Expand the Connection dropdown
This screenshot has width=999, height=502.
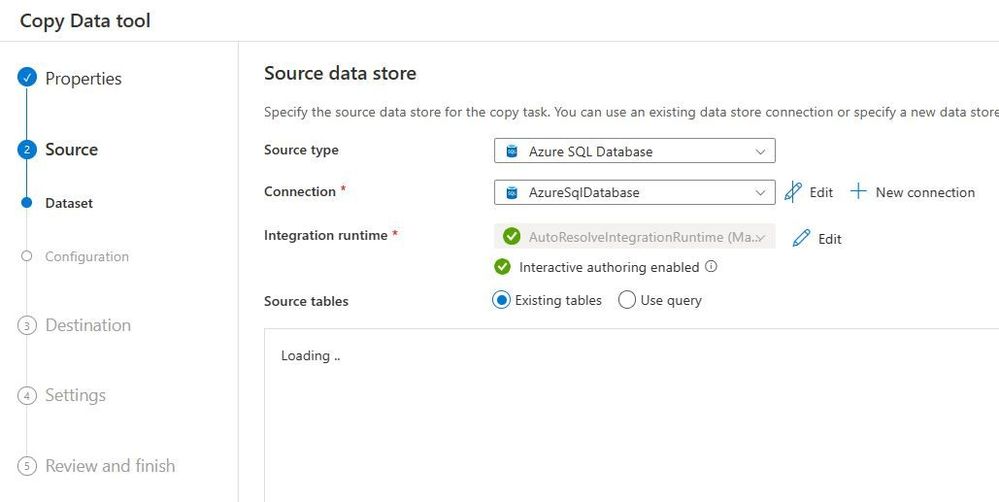coord(634,192)
